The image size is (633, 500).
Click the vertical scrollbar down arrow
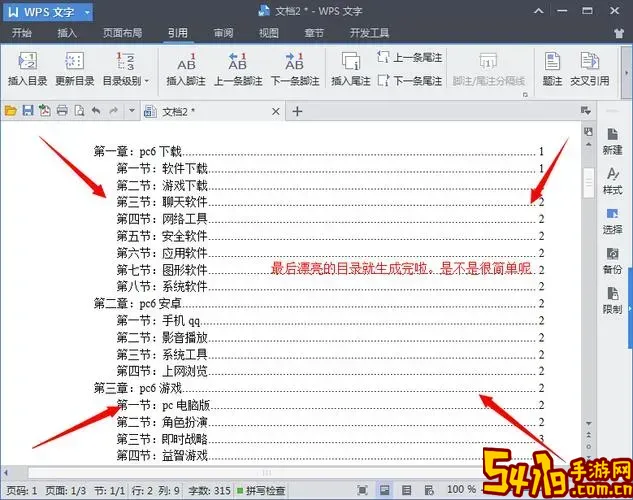pos(589,423)
